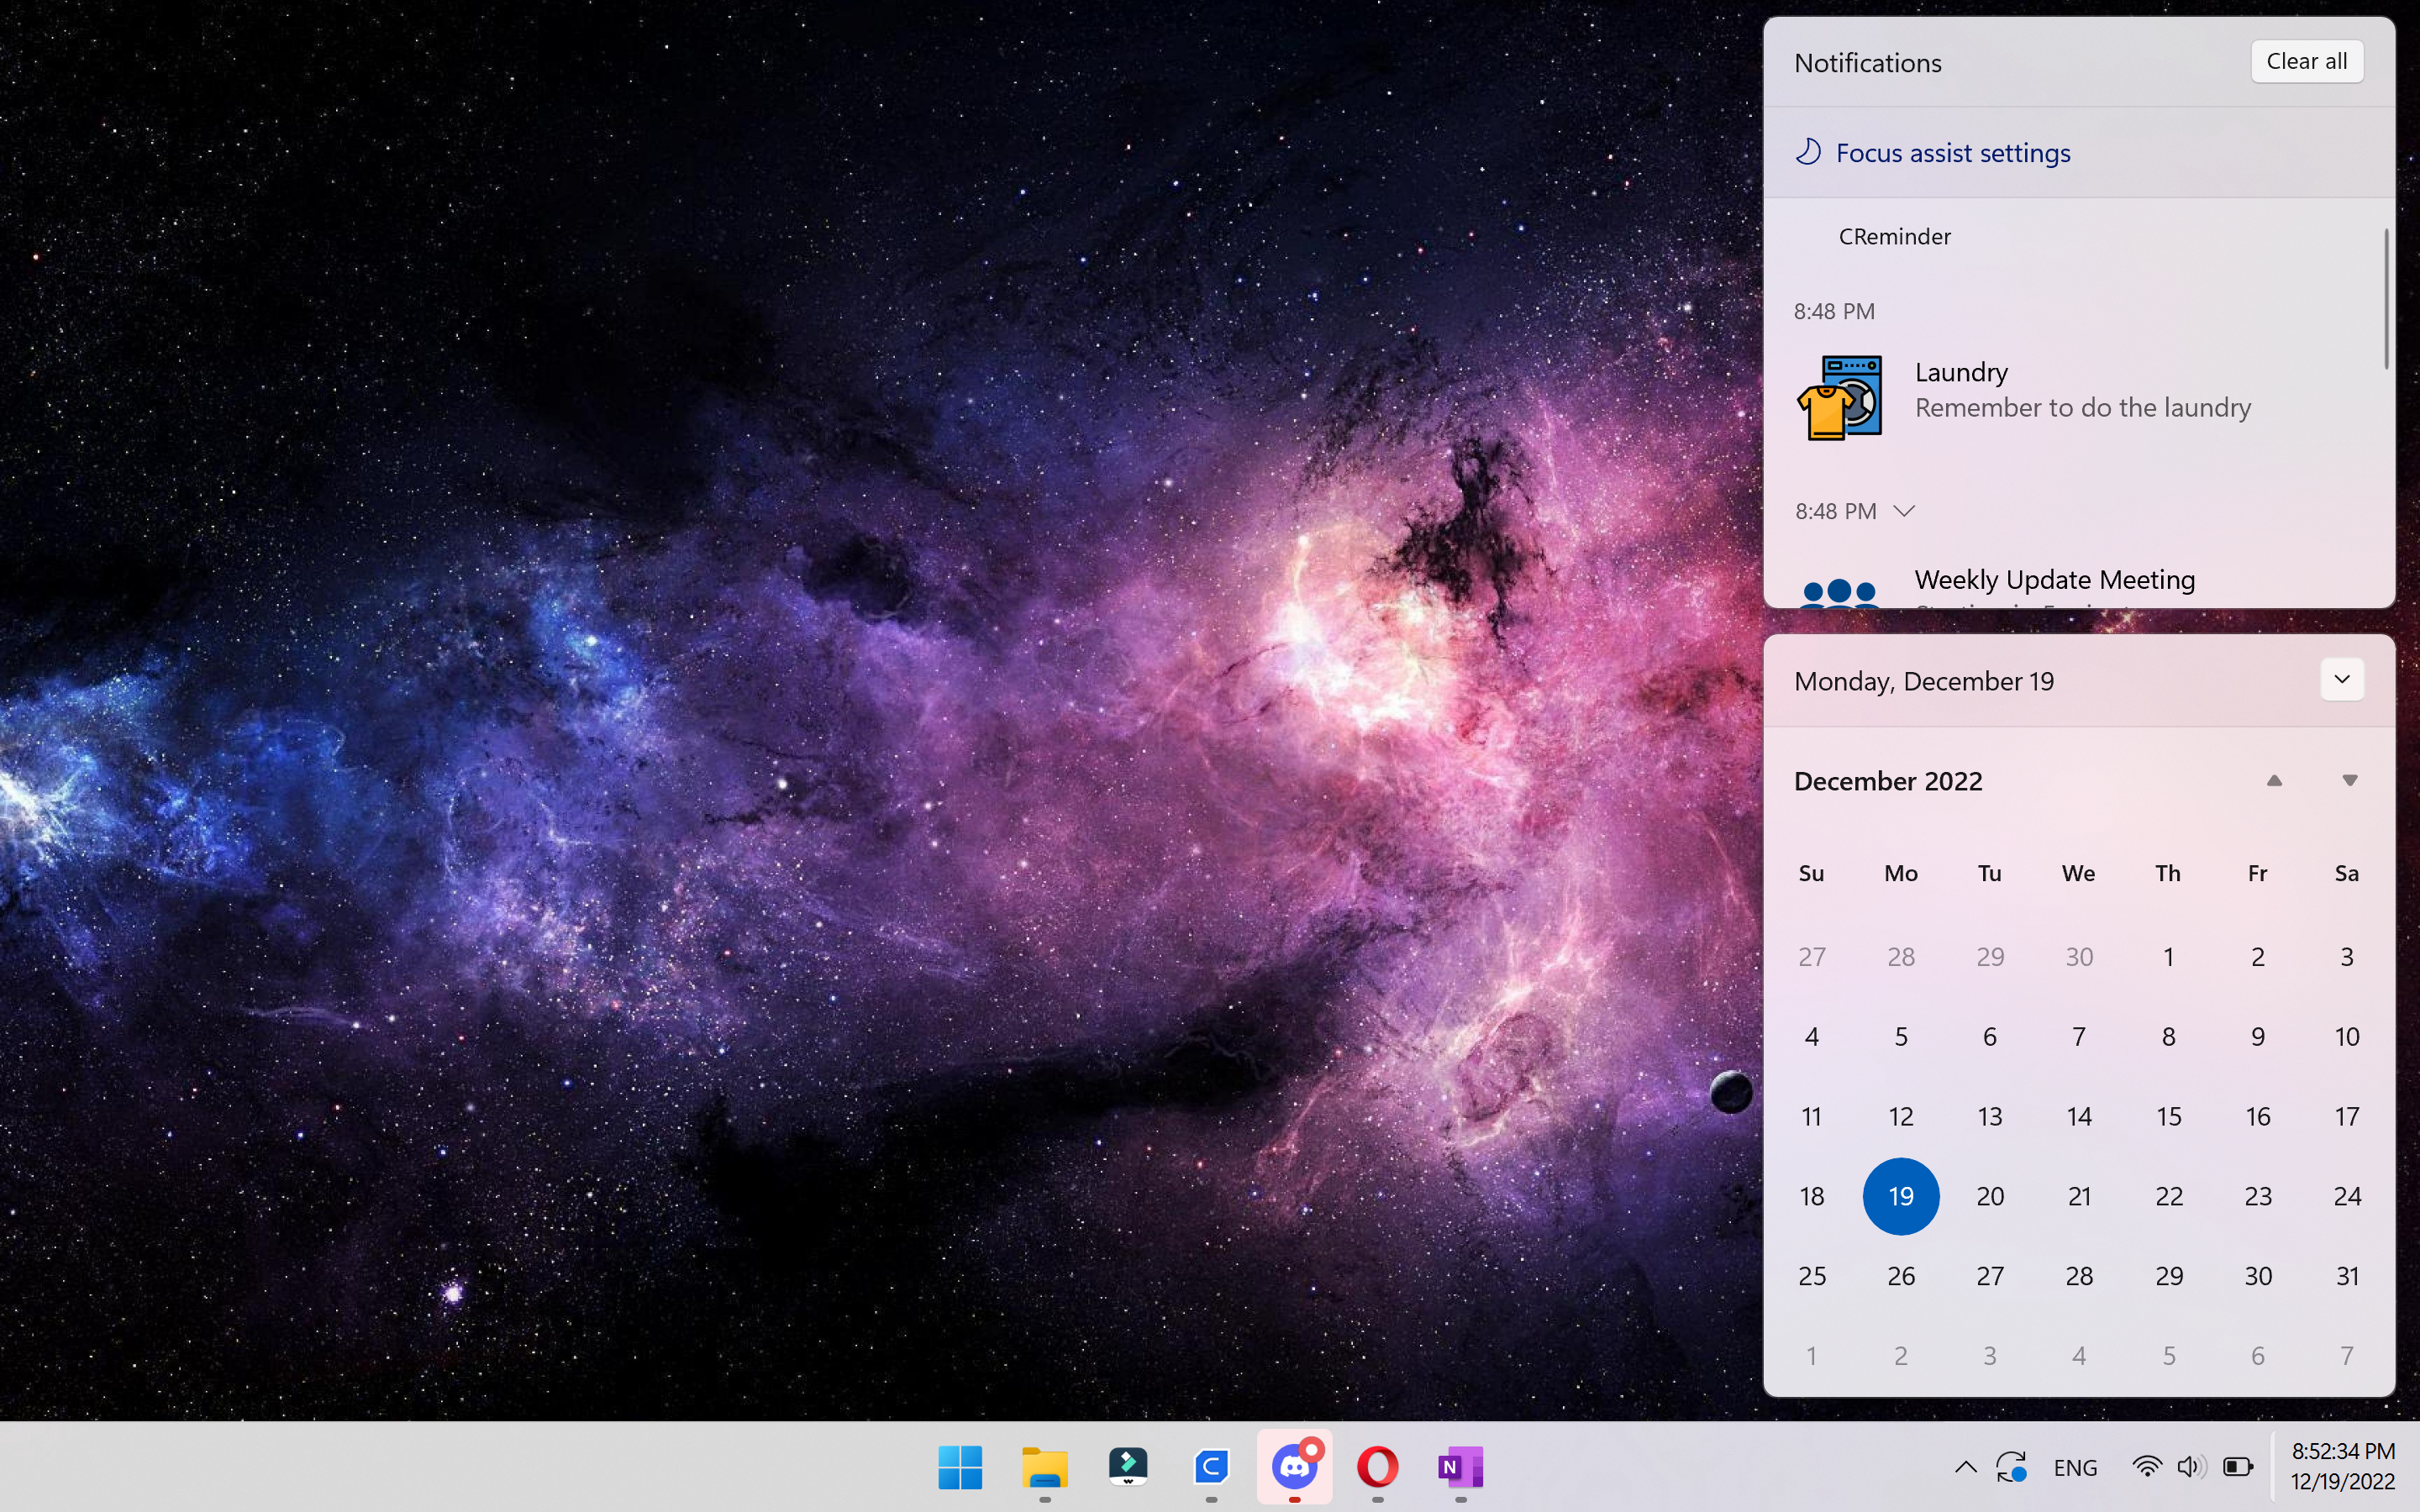Go to previous month with up arrow

point(2274,781)
